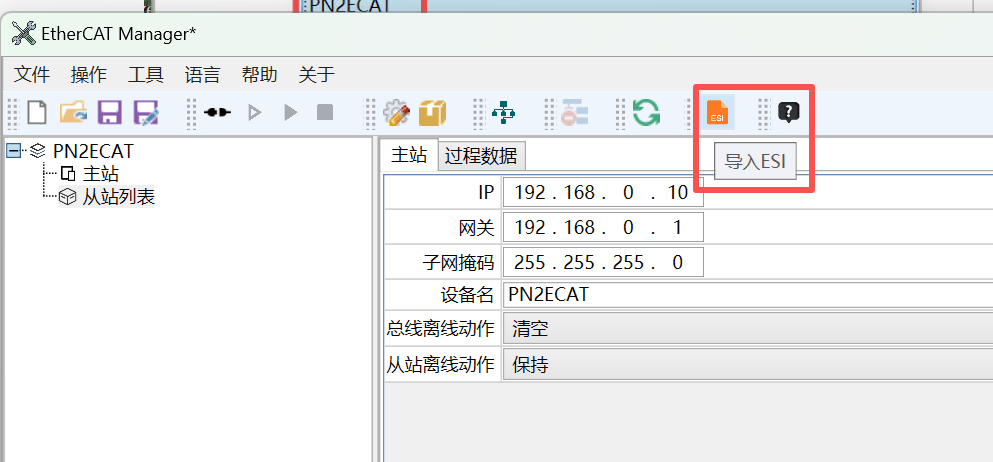Switch to the 过程数据 tab

(x=481, y=156)
